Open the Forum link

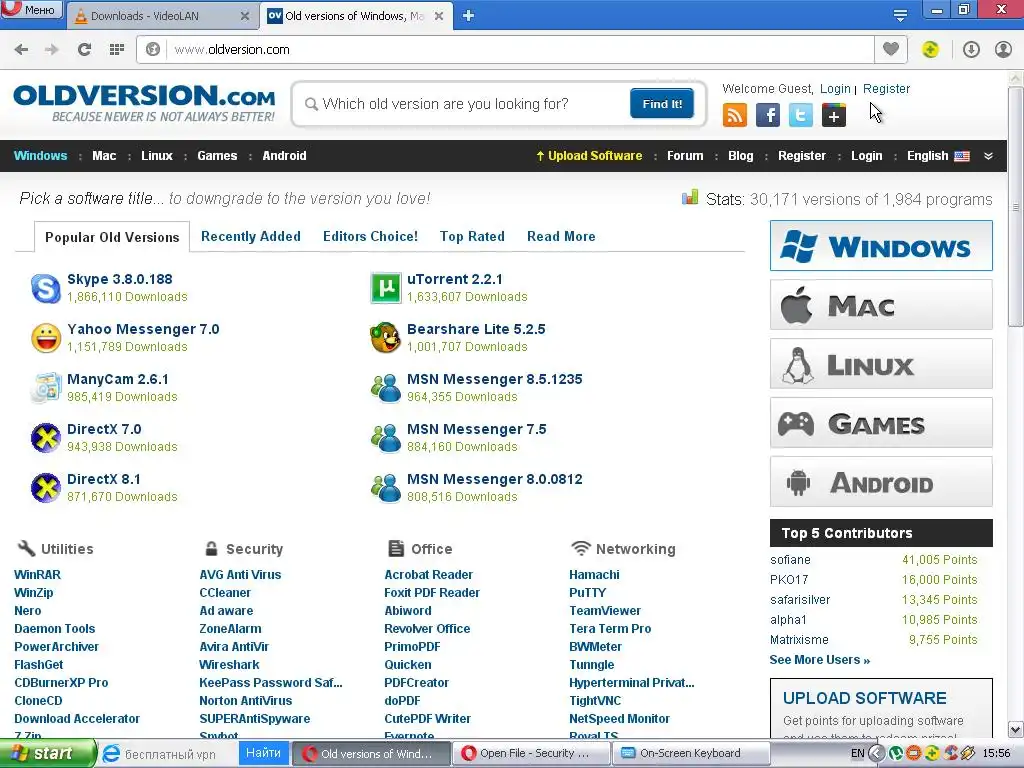point(685,156)
